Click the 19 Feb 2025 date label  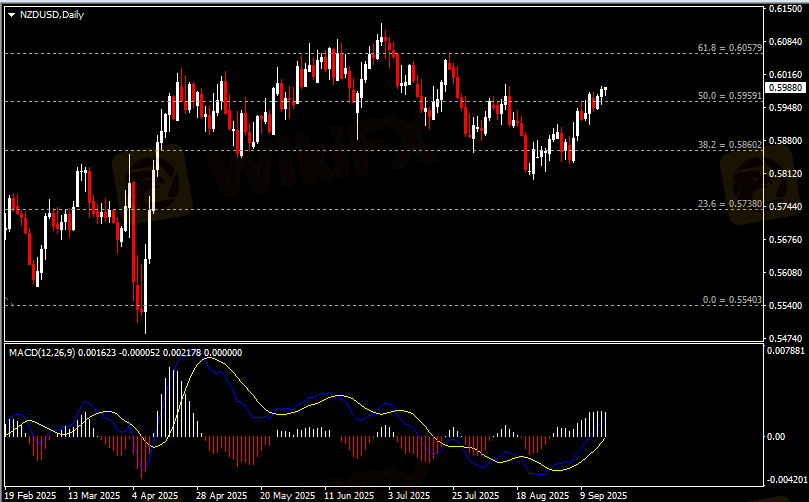point(30,495)
